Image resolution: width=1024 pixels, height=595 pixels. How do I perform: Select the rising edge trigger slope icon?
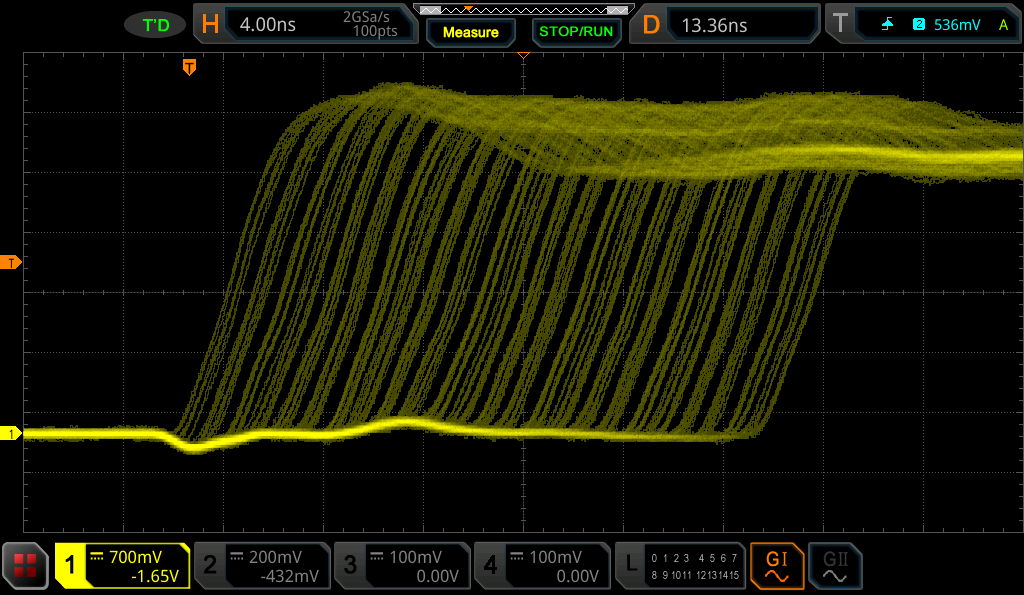pos(886,25)
